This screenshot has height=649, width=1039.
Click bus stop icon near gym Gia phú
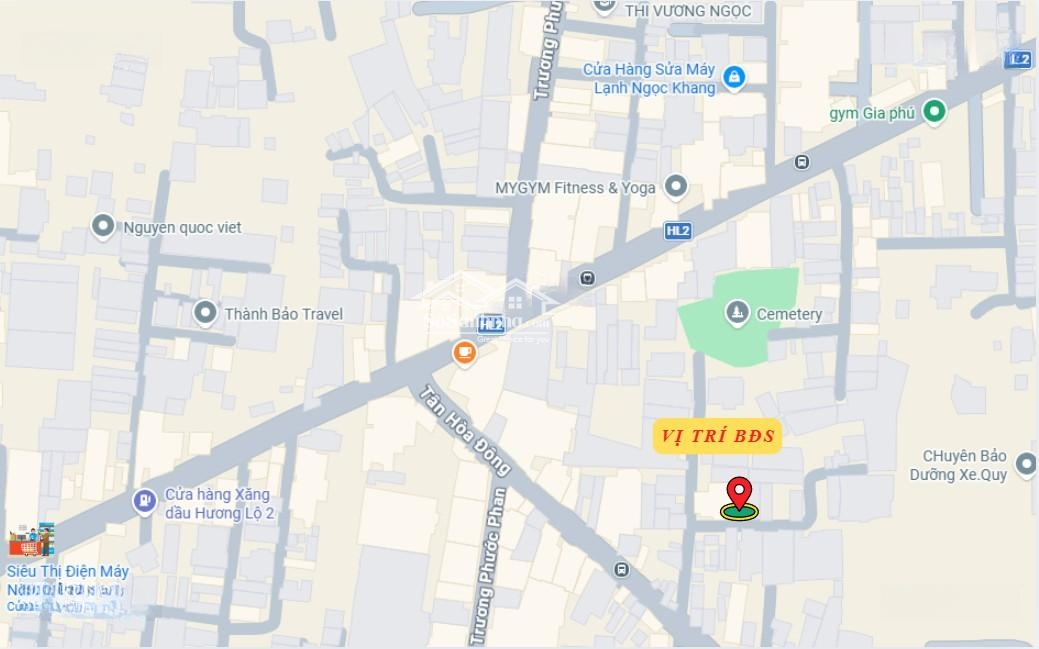point(802,162)
